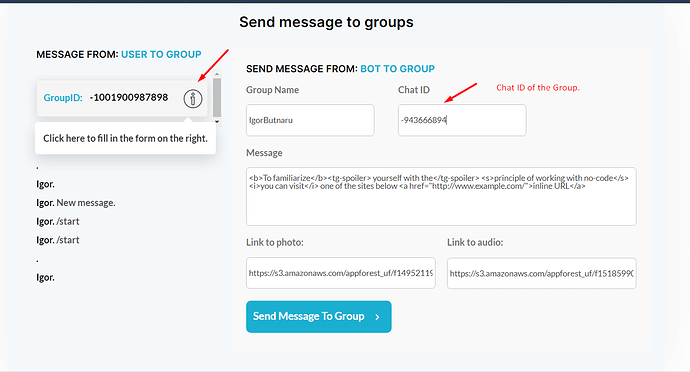Click inside the Chat ID input field

(x=462, y=120)
